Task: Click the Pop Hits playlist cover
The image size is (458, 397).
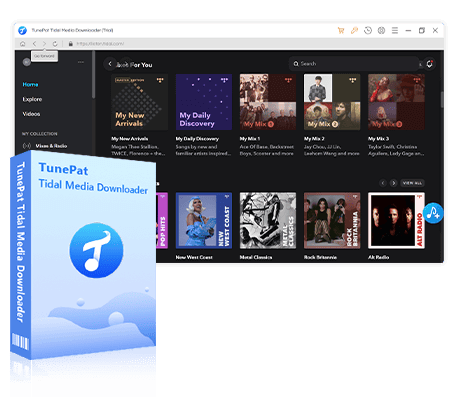Action: (162, 220)
